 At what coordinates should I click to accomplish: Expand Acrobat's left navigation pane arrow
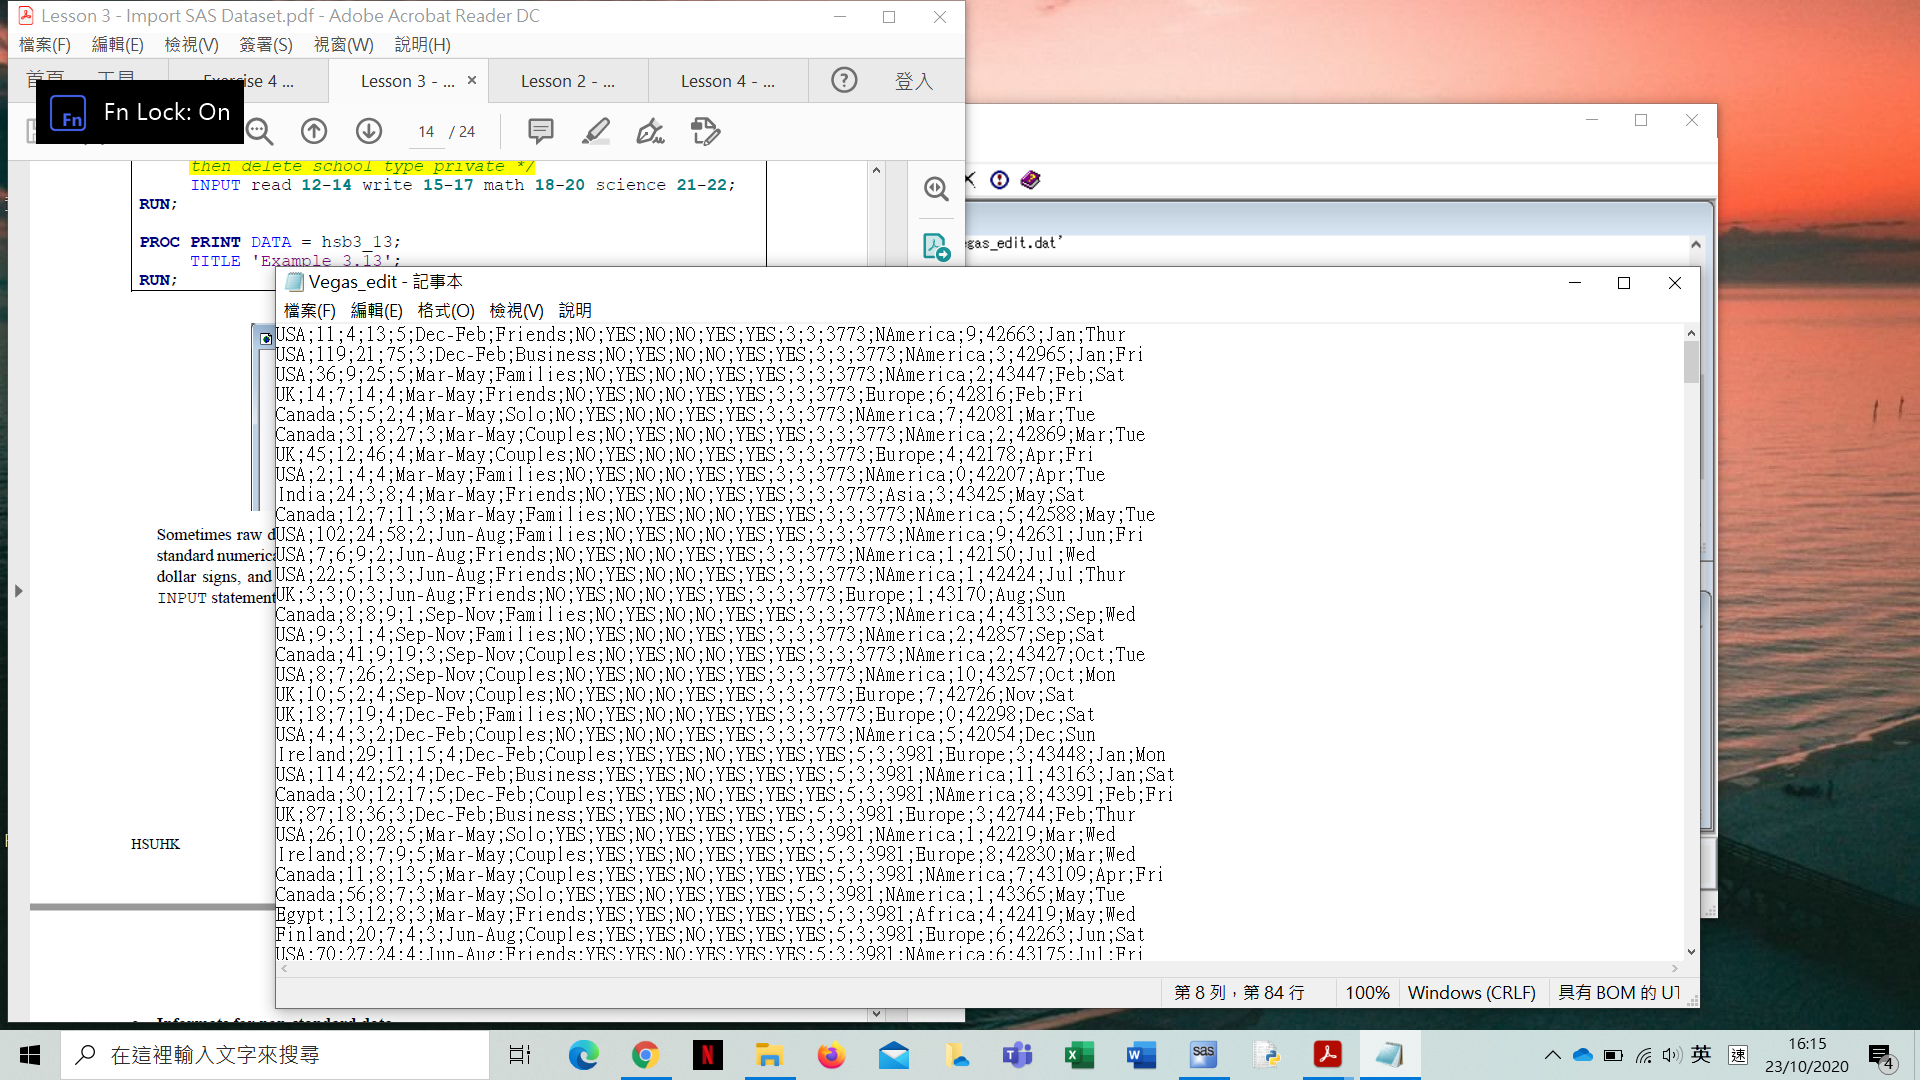[18, 591]
